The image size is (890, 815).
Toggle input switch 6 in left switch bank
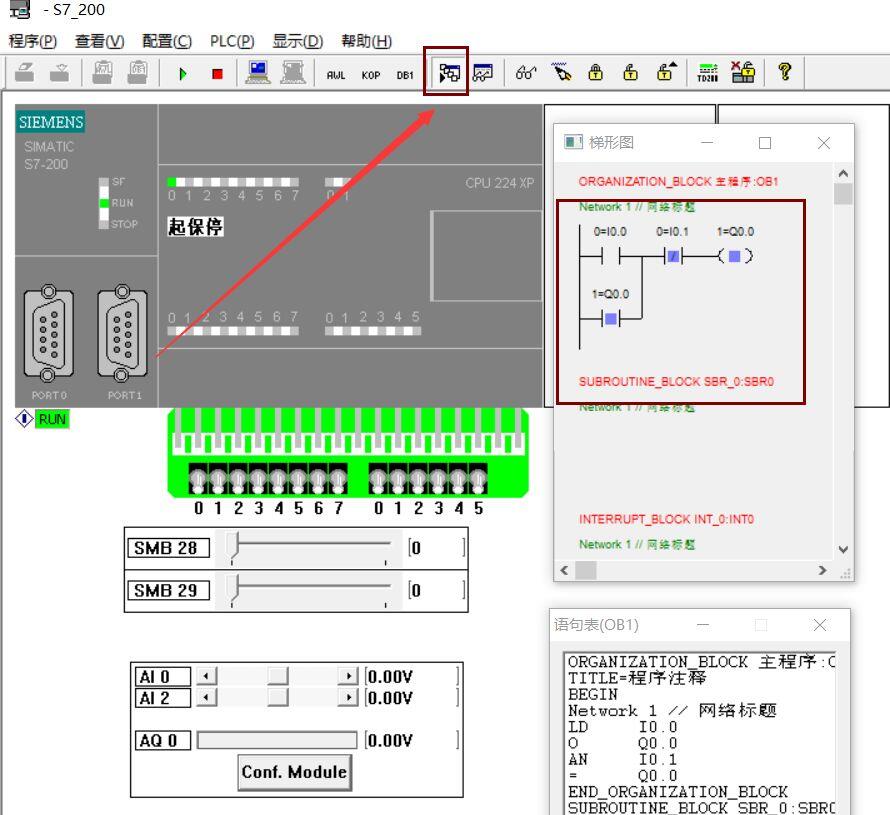[318, 480]
